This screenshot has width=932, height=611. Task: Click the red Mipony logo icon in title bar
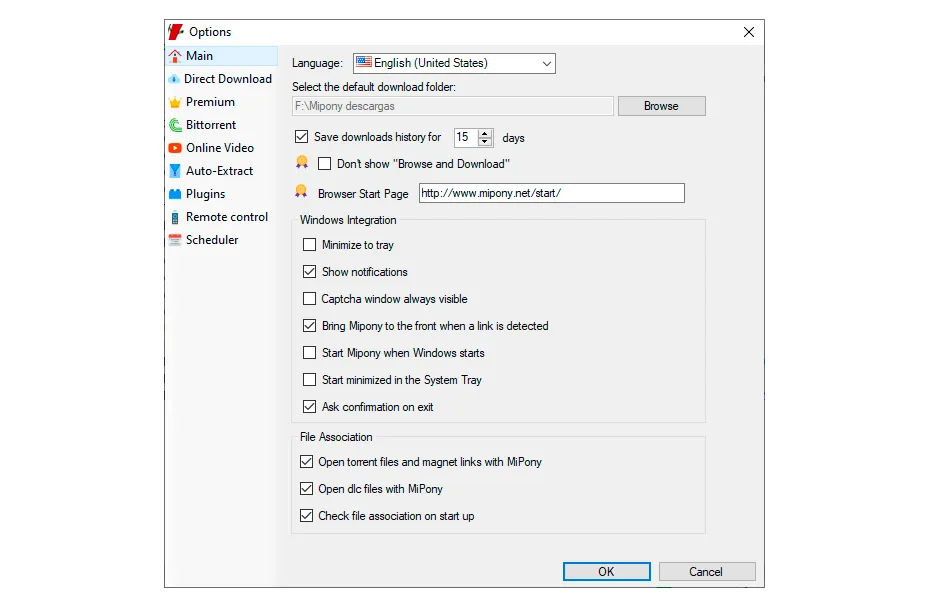[175, 32]
